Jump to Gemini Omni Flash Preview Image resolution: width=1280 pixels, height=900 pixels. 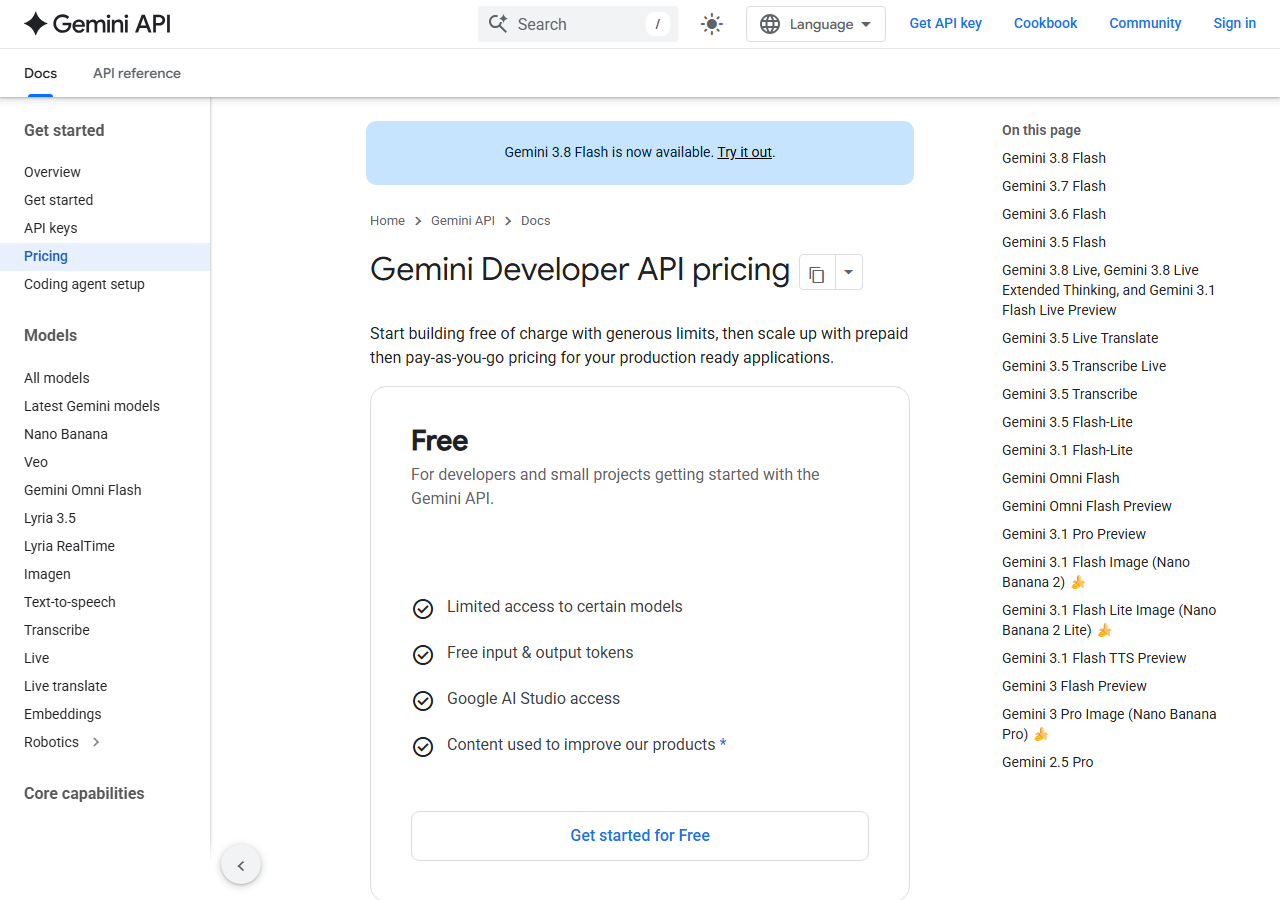click(1087, 506)
